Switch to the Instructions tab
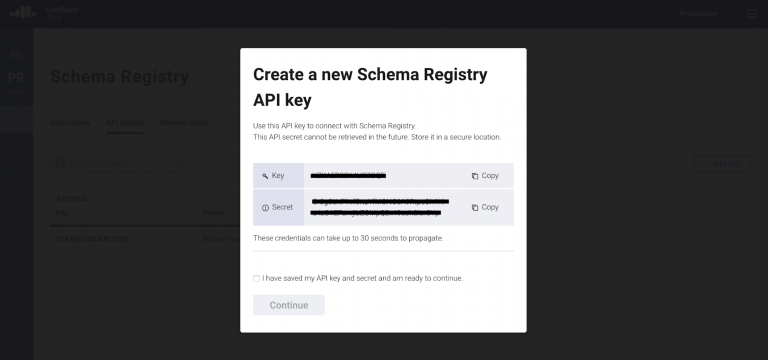 [x=70, y=122]
